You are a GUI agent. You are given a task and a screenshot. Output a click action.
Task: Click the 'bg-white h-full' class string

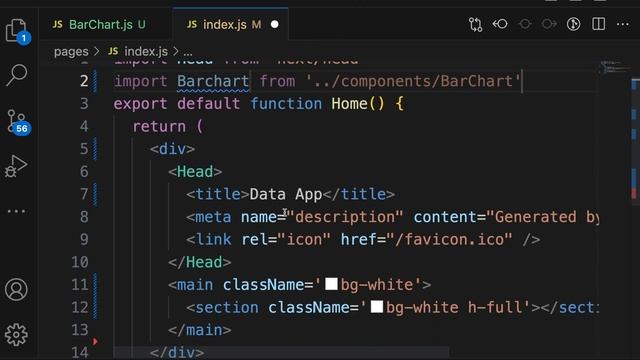point(445,307)
